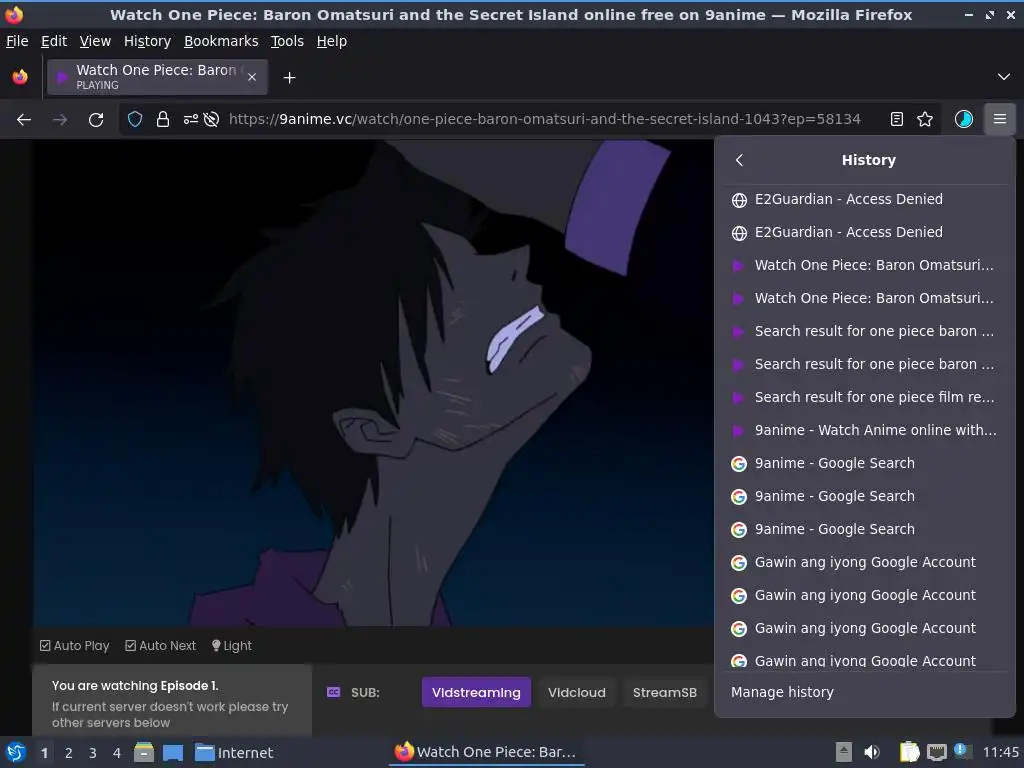Click the 11:45 clock

coord(1000,752)
